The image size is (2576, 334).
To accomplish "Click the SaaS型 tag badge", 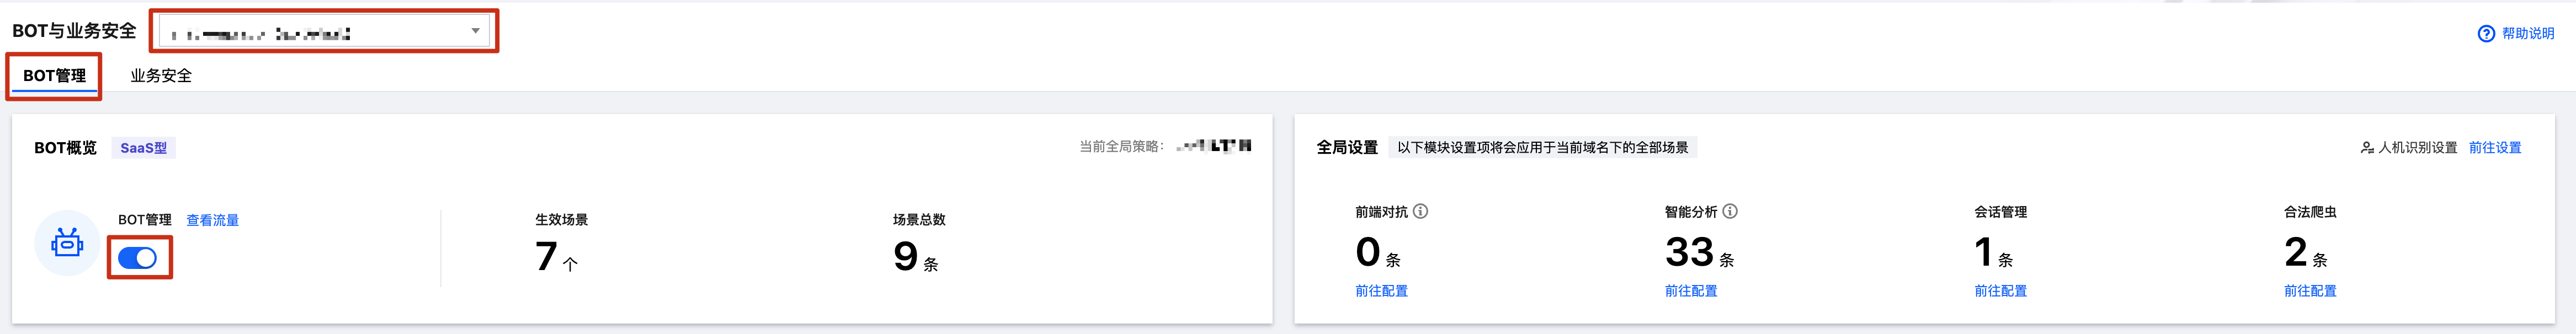I will (143, 148).
